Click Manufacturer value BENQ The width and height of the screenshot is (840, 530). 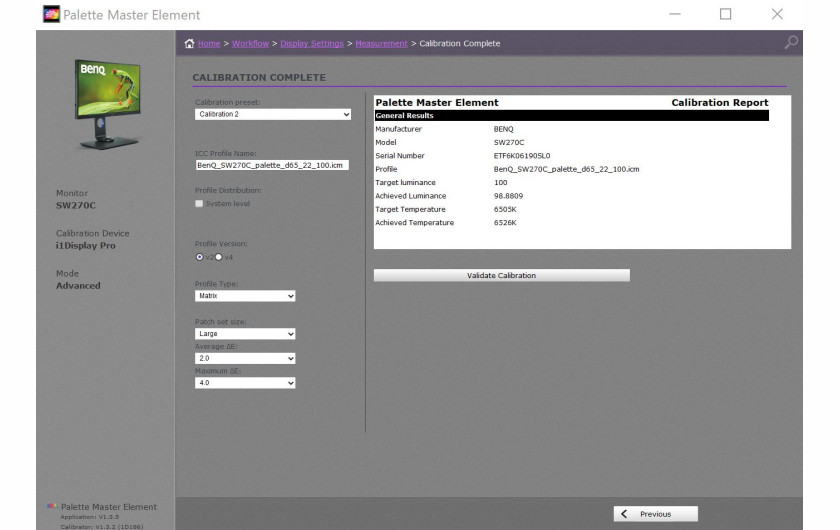[x=504, y=129]
